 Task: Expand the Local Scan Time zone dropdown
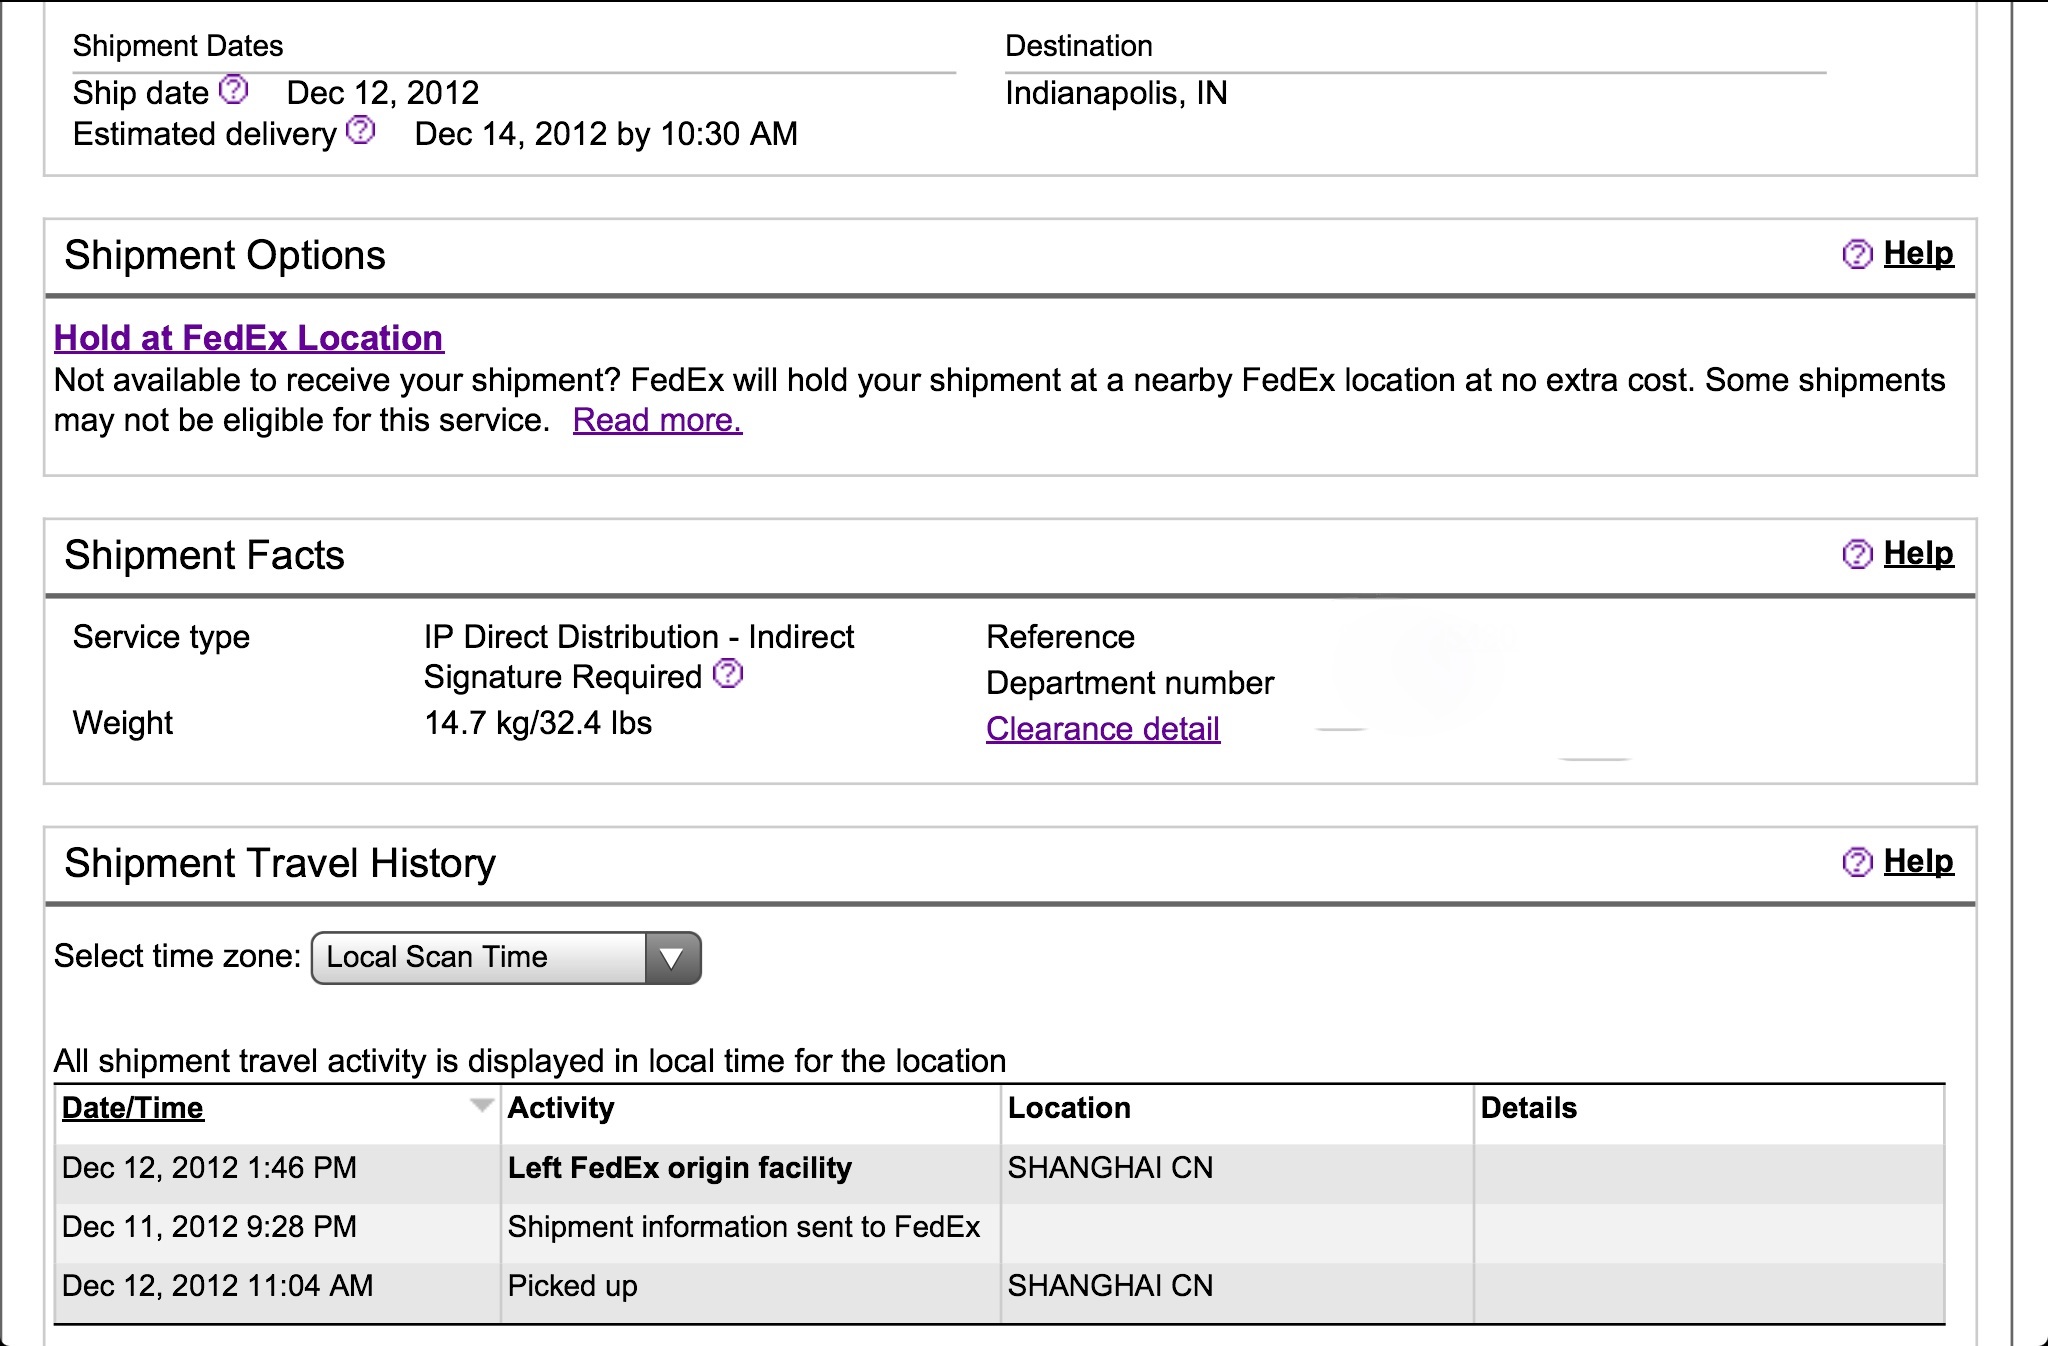pyautogui.click(x=506, y=958)
